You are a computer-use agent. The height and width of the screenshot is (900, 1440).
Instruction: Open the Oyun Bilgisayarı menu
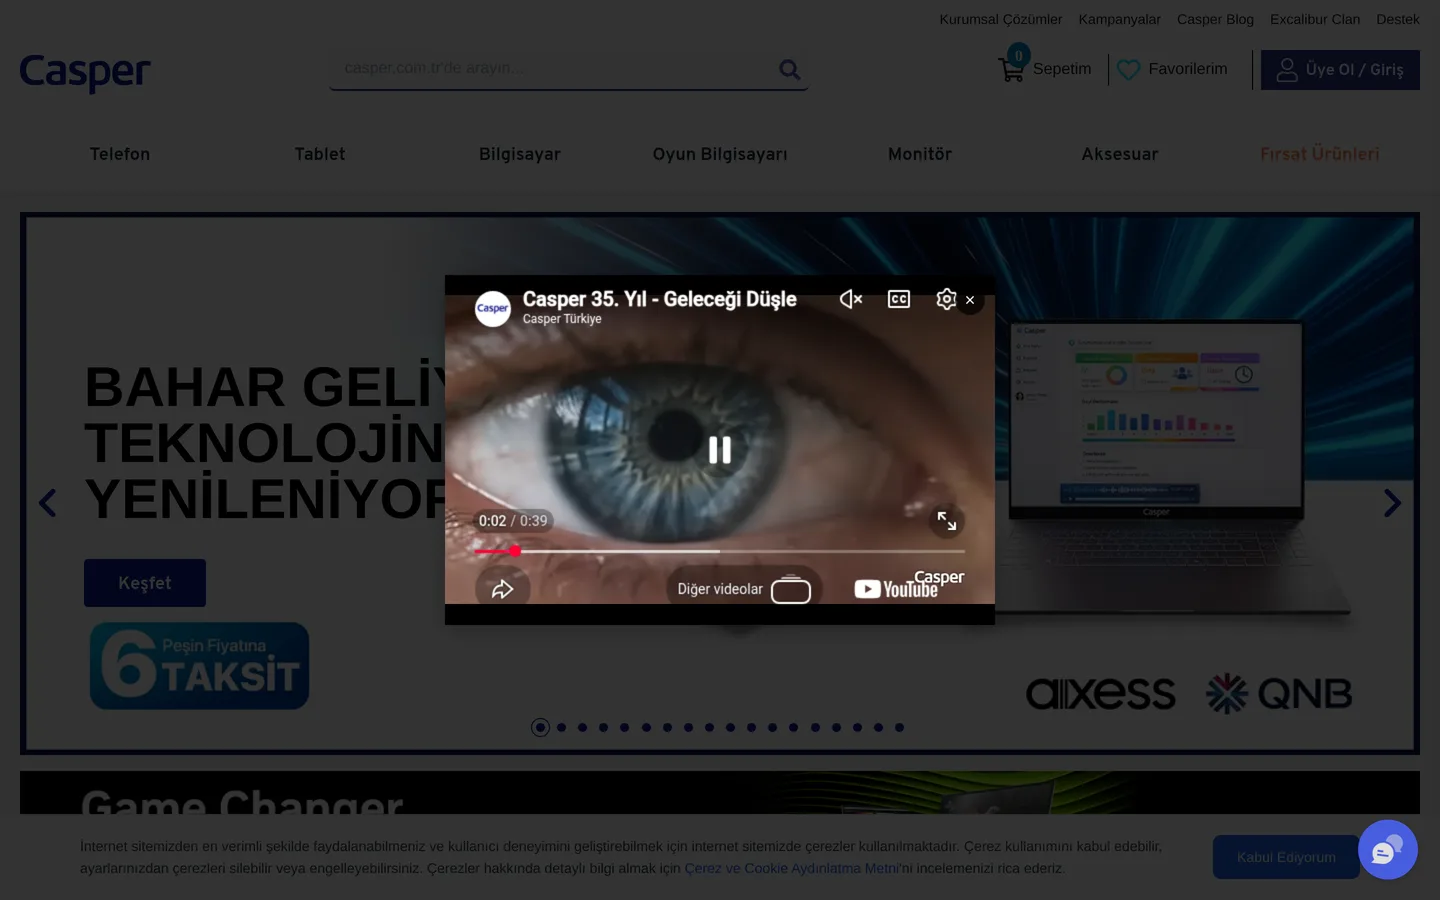(x=720, y=154)
